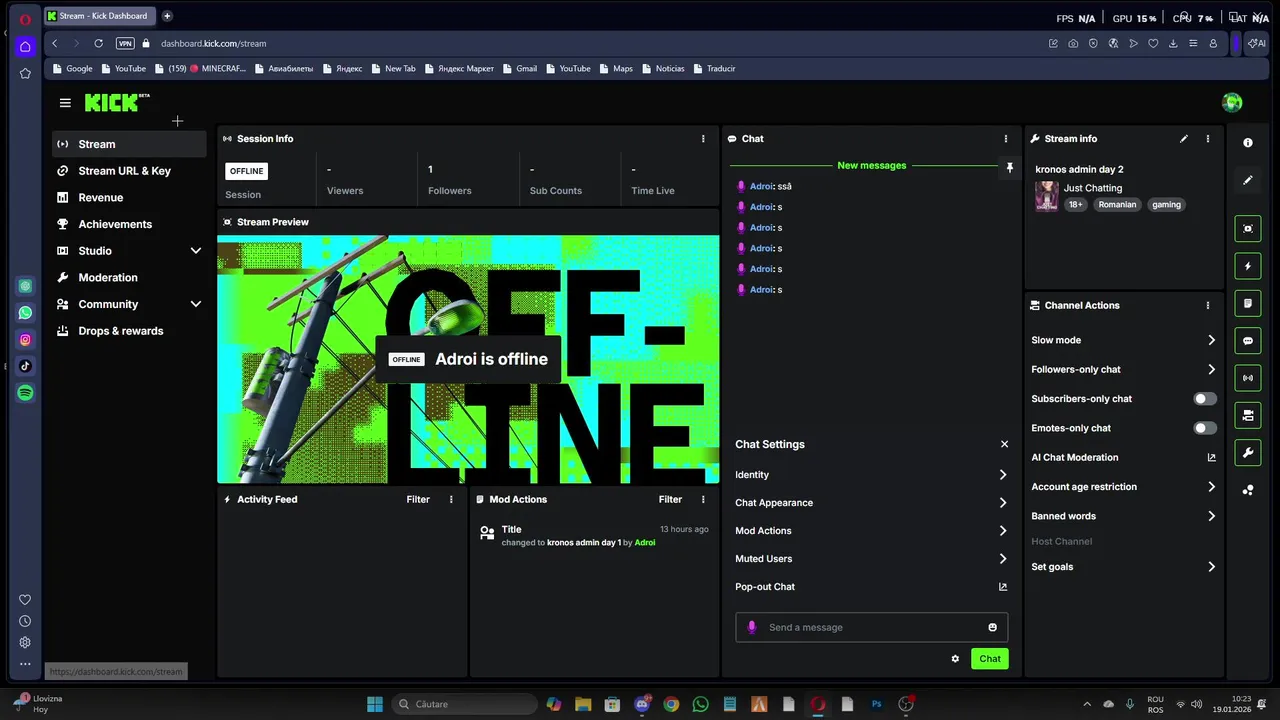Open the Chat panel three-dot menu
The height and width of the screenshot is (720, 1280).
click(x=1006, y=139)
